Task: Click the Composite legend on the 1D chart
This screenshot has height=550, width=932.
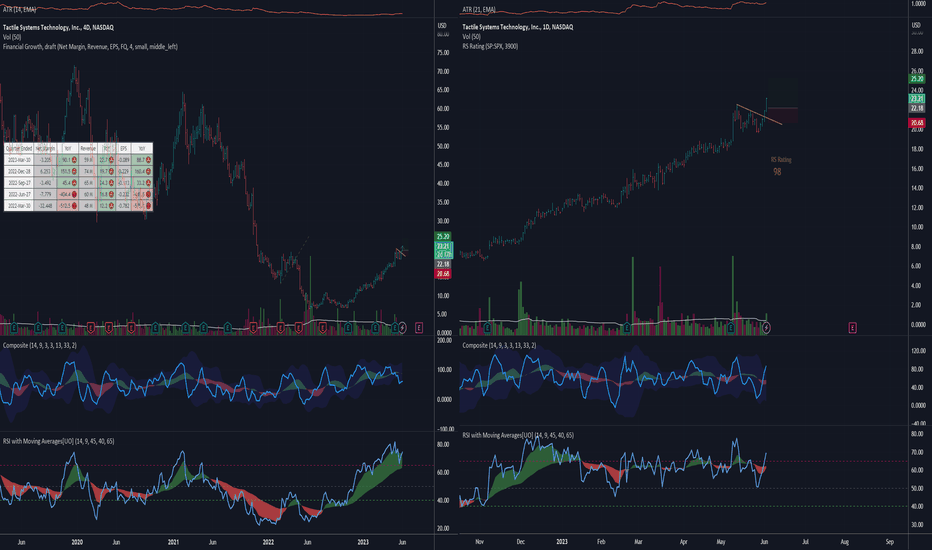Action: pos(499,345)
